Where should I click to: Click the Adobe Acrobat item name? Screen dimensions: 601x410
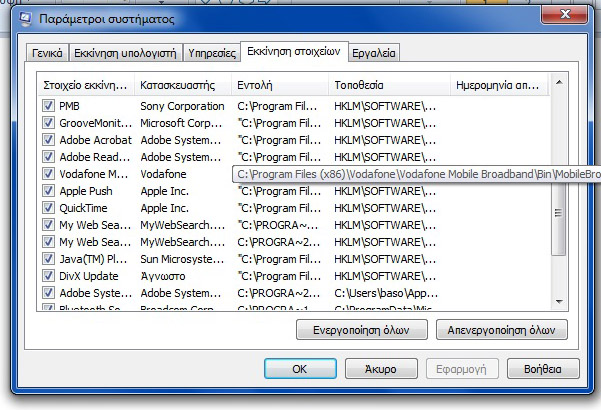(x=95, y=140)
